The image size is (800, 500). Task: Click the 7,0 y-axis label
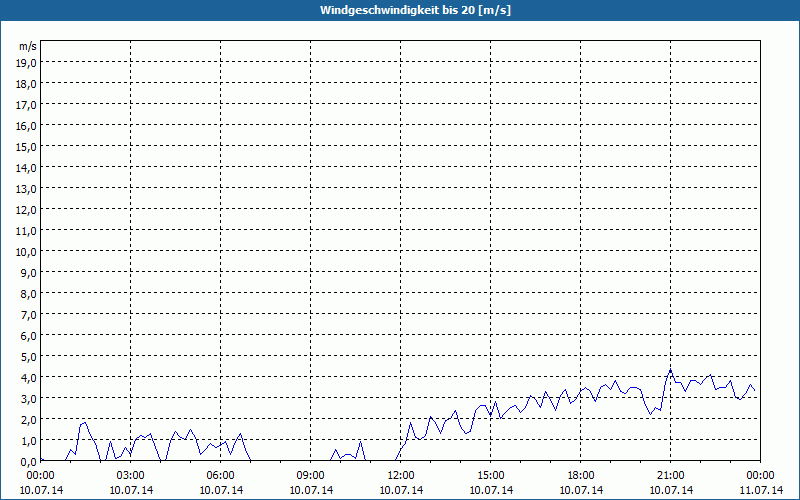click(28, 314)
